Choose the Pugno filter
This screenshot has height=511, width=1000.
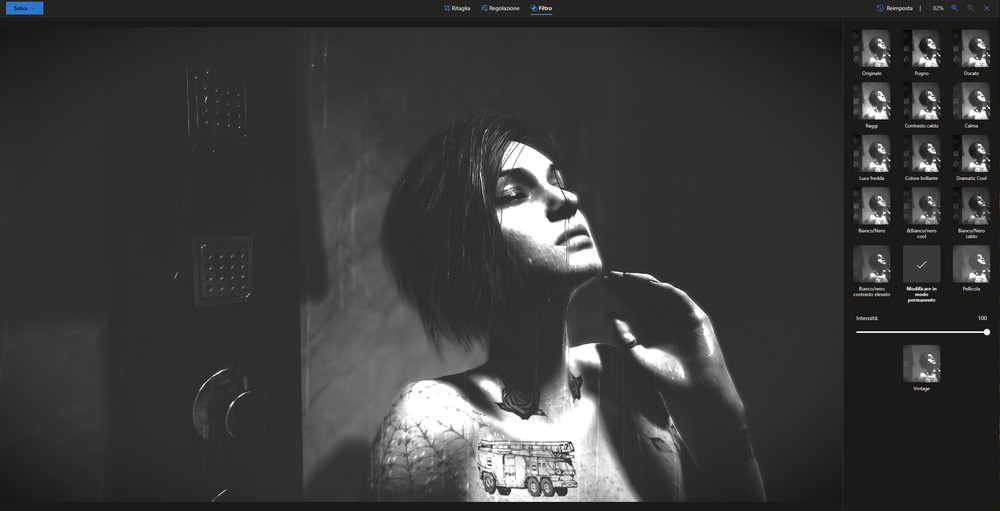[x=921, y=49]
